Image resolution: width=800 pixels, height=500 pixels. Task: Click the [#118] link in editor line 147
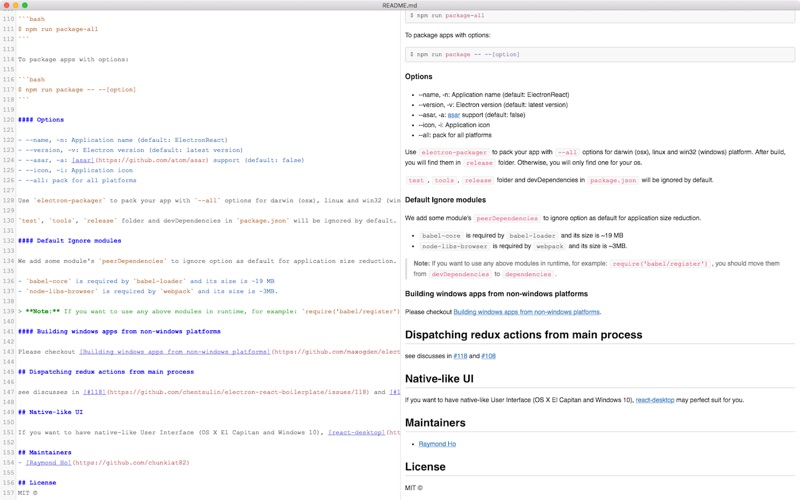[94, 392]
